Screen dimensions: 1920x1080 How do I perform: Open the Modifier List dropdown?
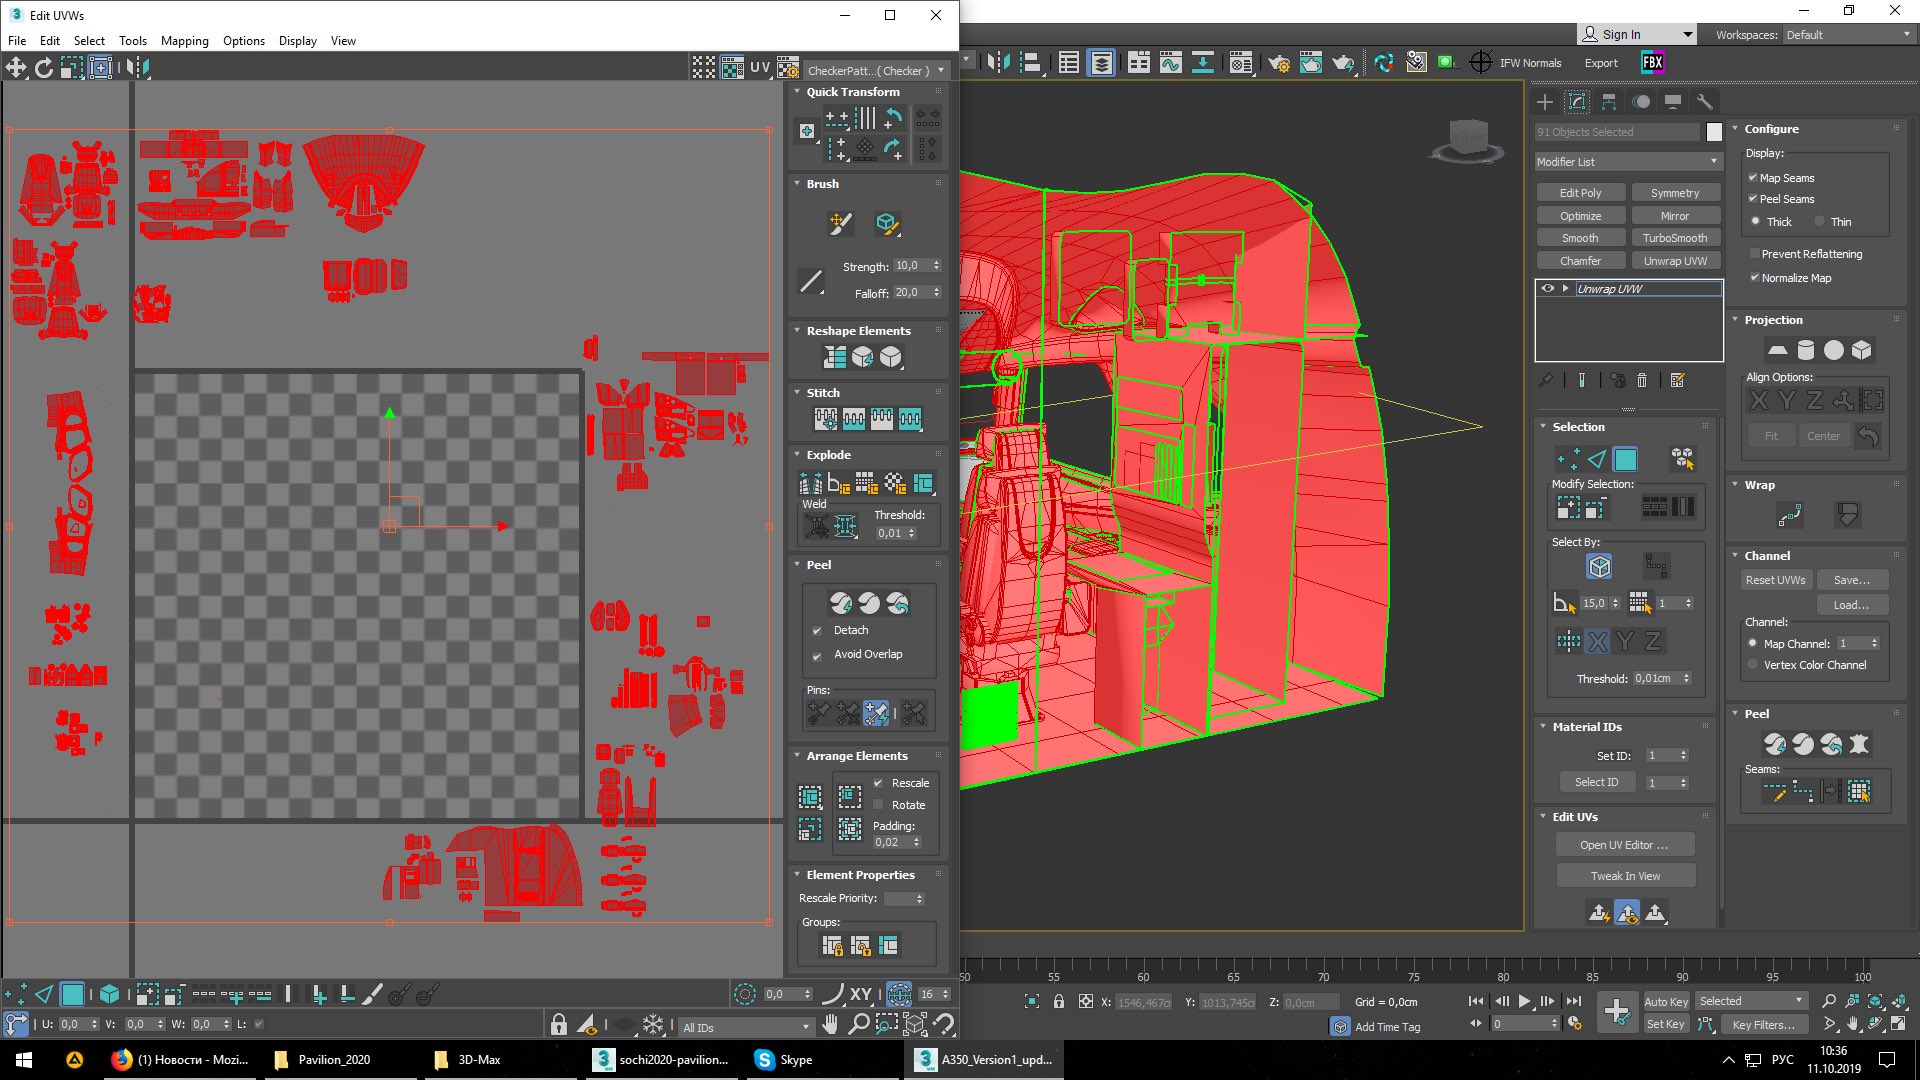point(1627,162)
